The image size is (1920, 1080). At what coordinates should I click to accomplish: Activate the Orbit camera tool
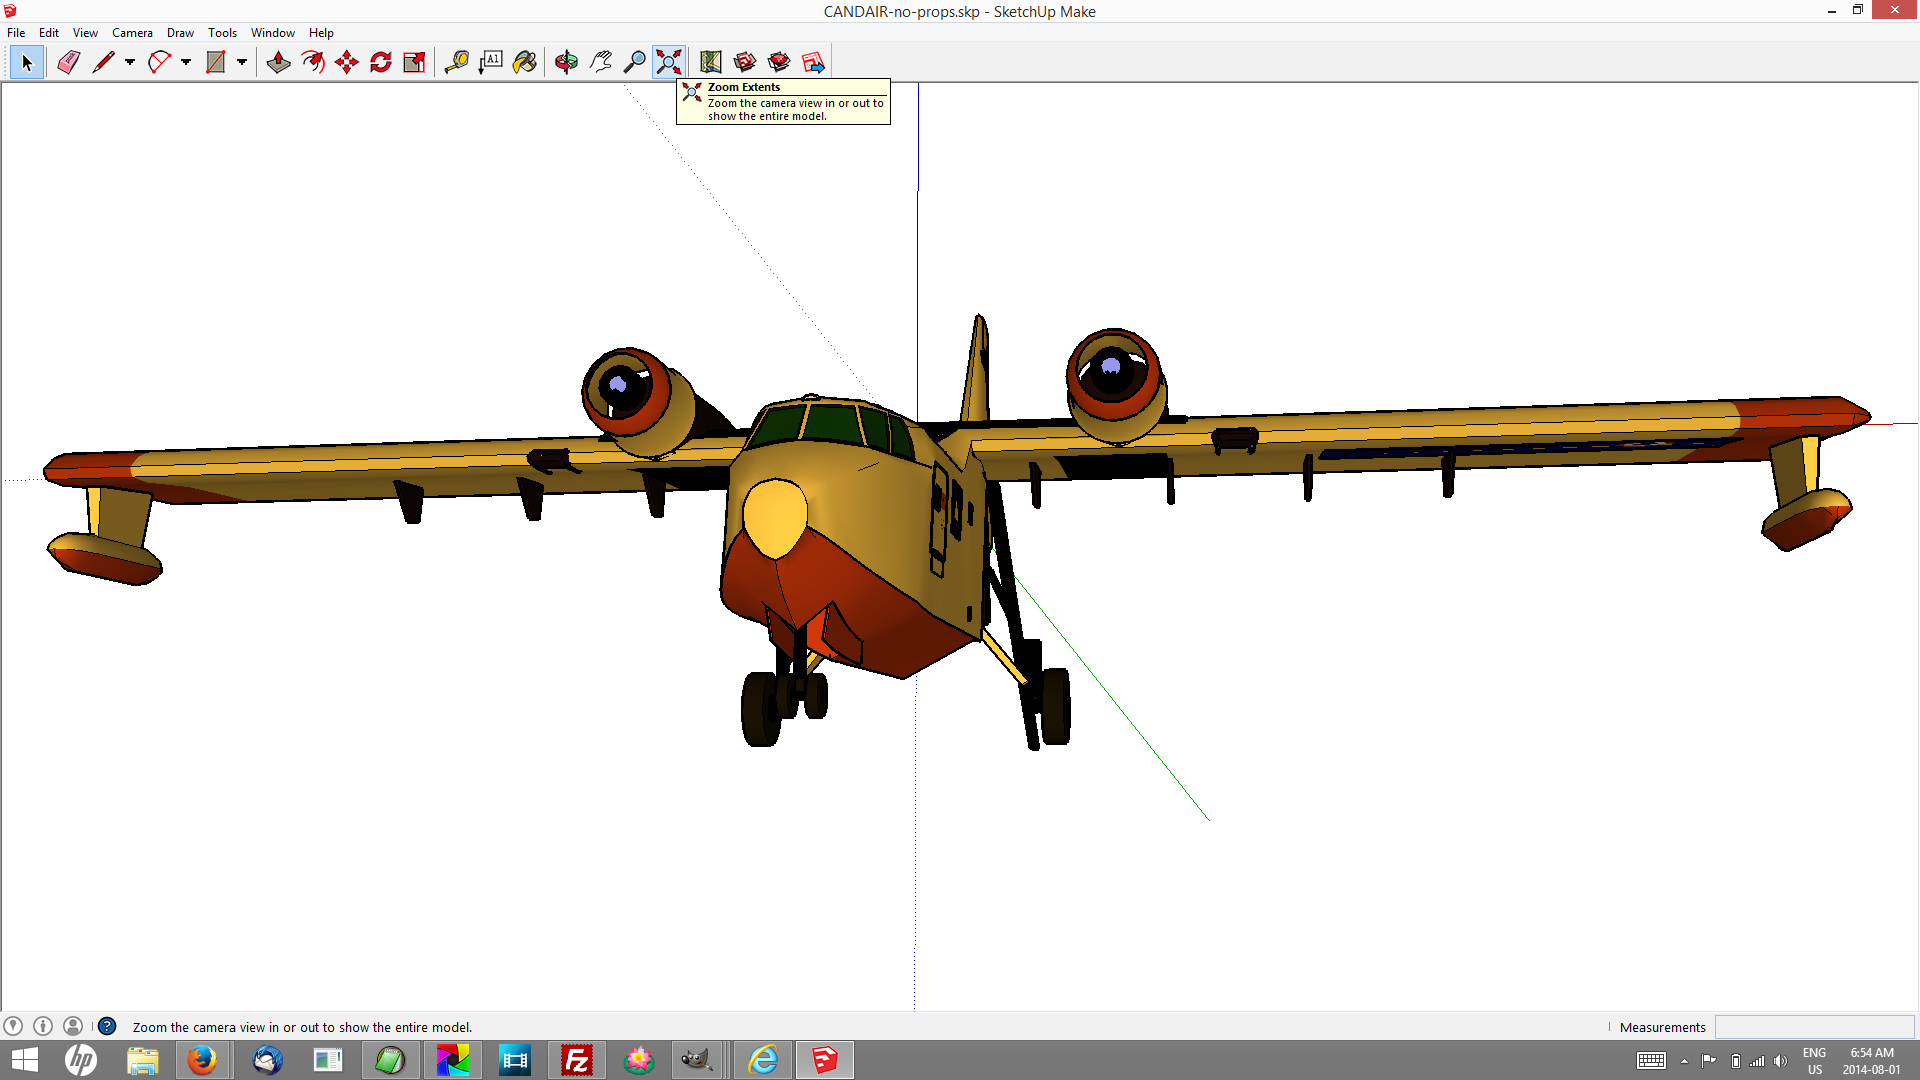coord(567,62)
